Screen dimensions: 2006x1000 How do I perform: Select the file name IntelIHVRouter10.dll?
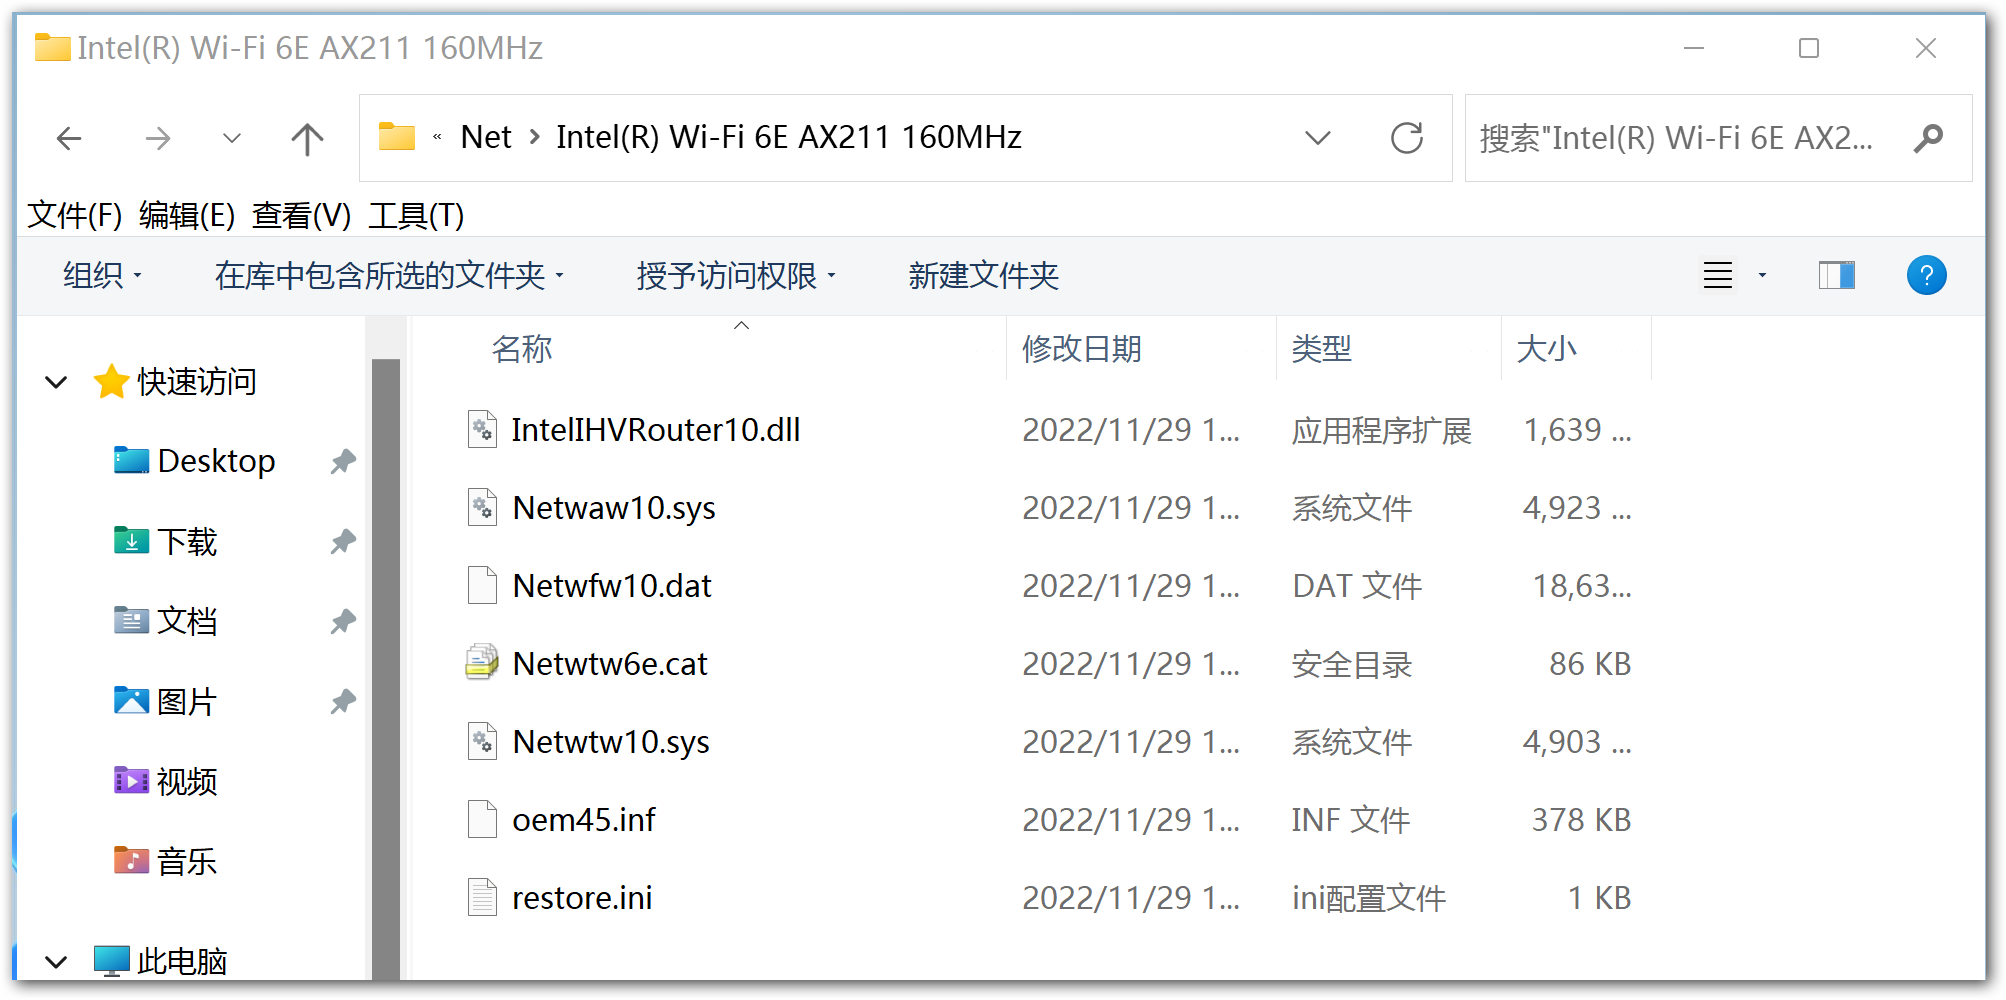pos(656,430)
